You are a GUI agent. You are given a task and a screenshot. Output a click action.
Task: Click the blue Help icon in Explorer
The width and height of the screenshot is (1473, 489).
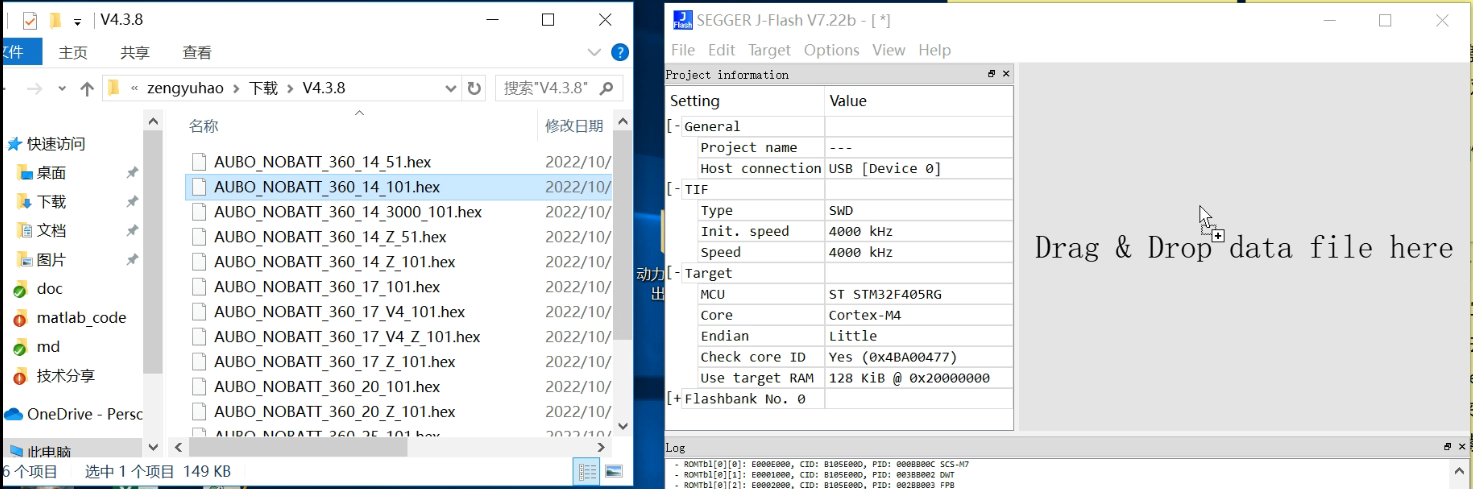(620, 52)
